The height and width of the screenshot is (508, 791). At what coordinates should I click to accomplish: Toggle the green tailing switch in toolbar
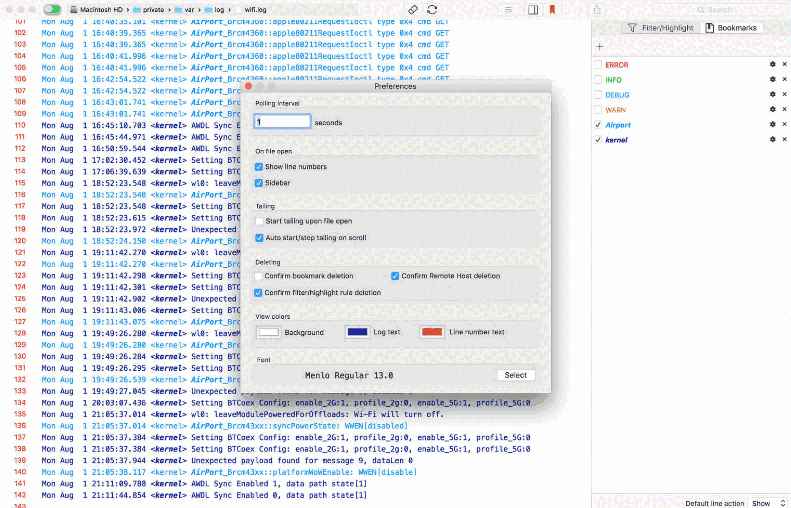click(x=51, y=9)
